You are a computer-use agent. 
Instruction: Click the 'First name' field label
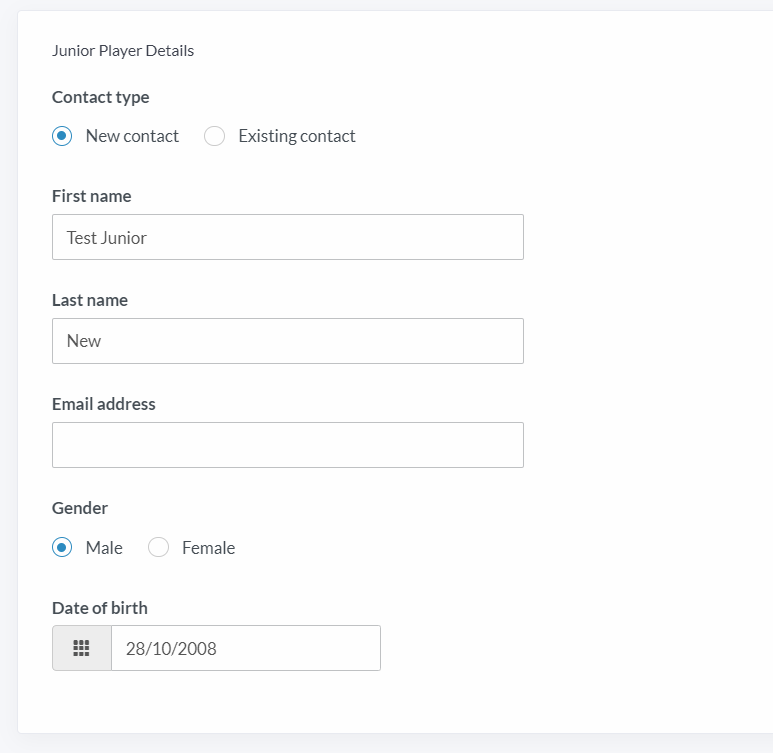(x=92, y=196)
